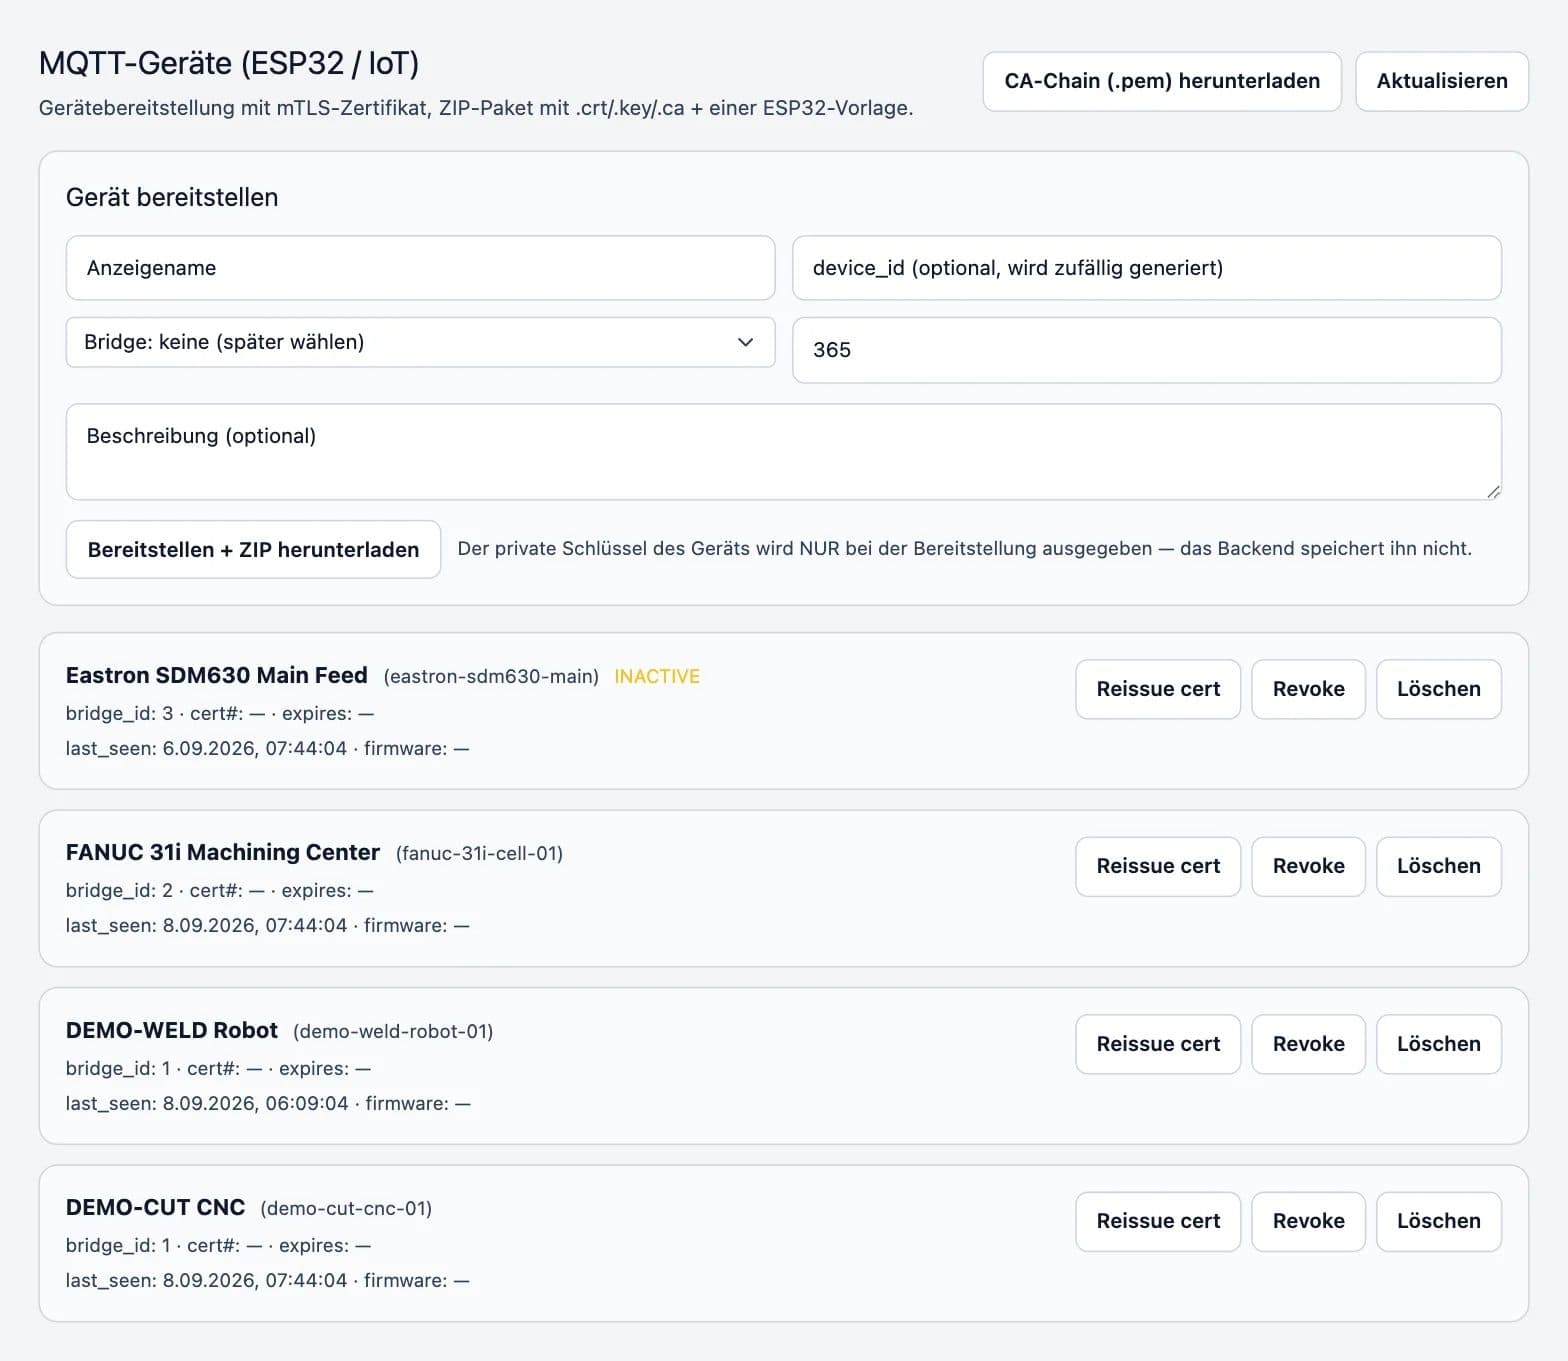Delete the FANUC 31i Machining Center device
Image resolution: width=1568 pixels, height=1361 pixels.
tap(1438, 866)
